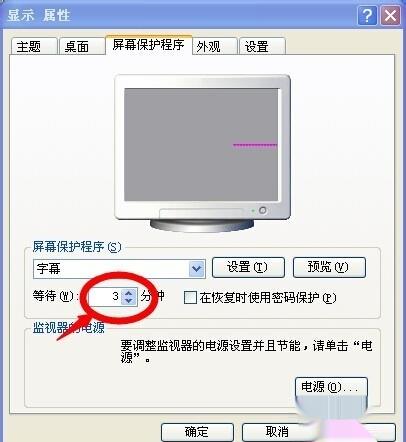Enable 在恢复时使用密码保护 checkbox

coord(190,297)
